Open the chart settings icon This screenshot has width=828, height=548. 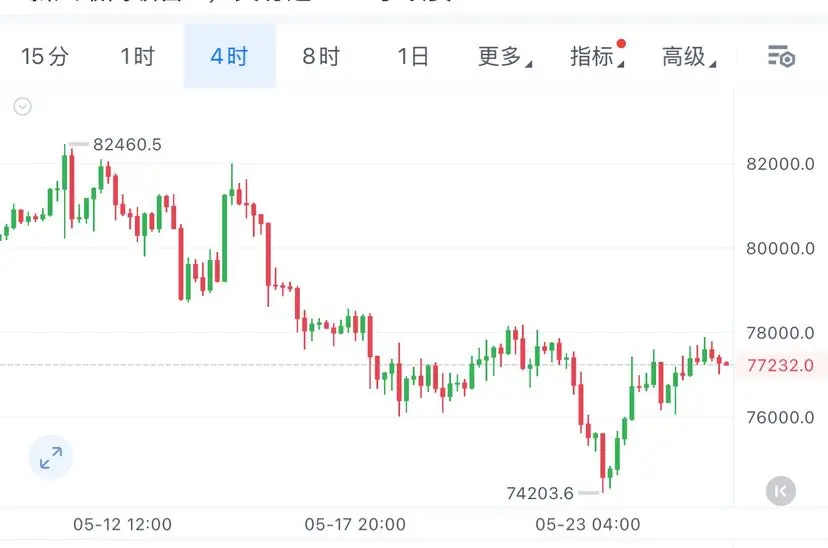(x=781, y=56)
